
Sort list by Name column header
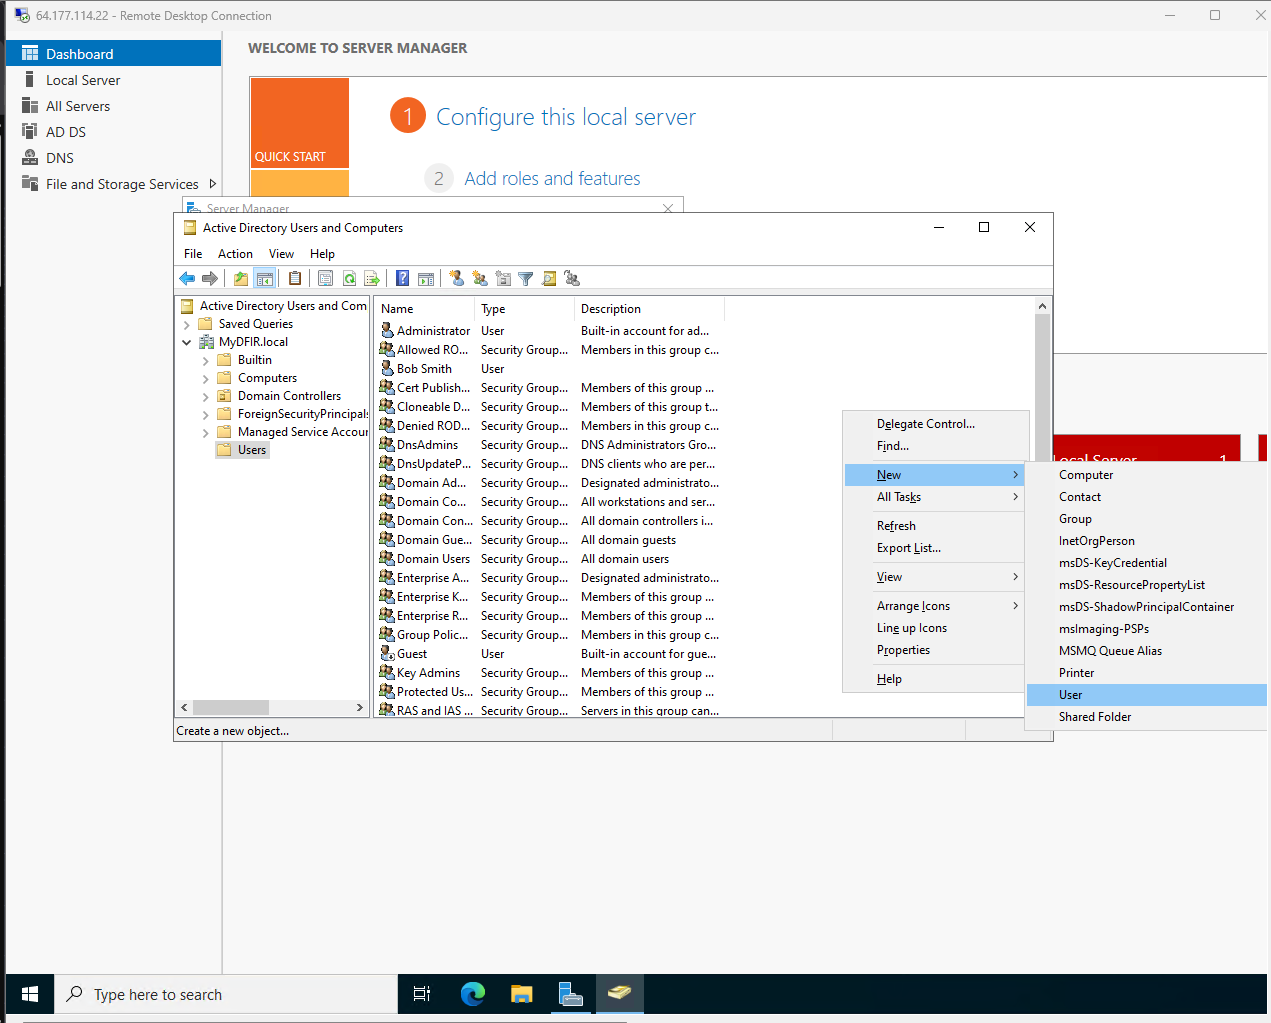coord(424,309)
